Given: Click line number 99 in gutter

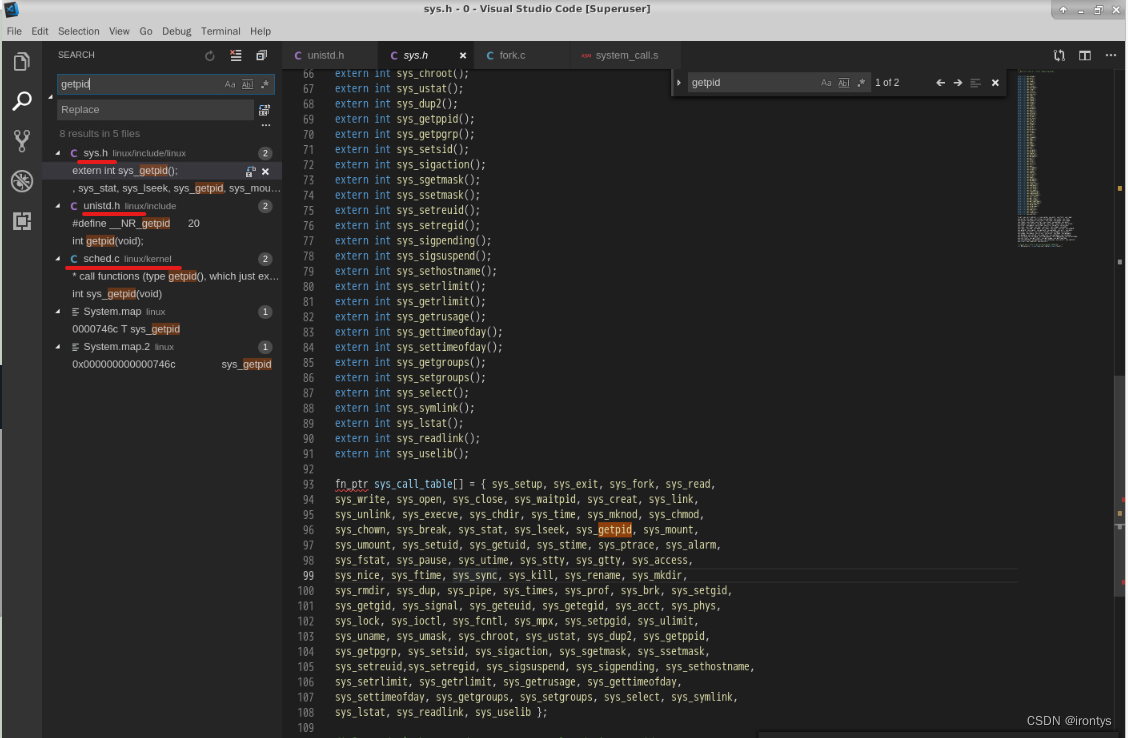Looking at the screenshot, I should (x=308, y=575).
